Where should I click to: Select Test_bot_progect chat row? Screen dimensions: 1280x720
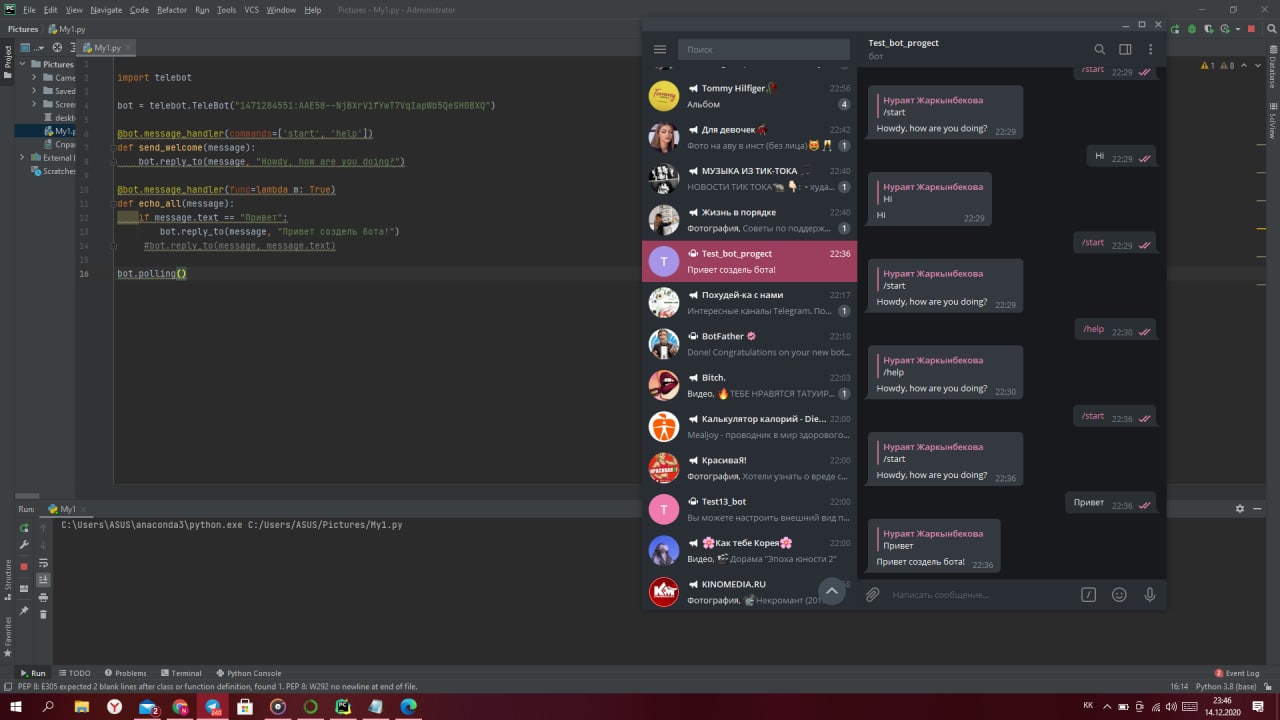(749, 261)
